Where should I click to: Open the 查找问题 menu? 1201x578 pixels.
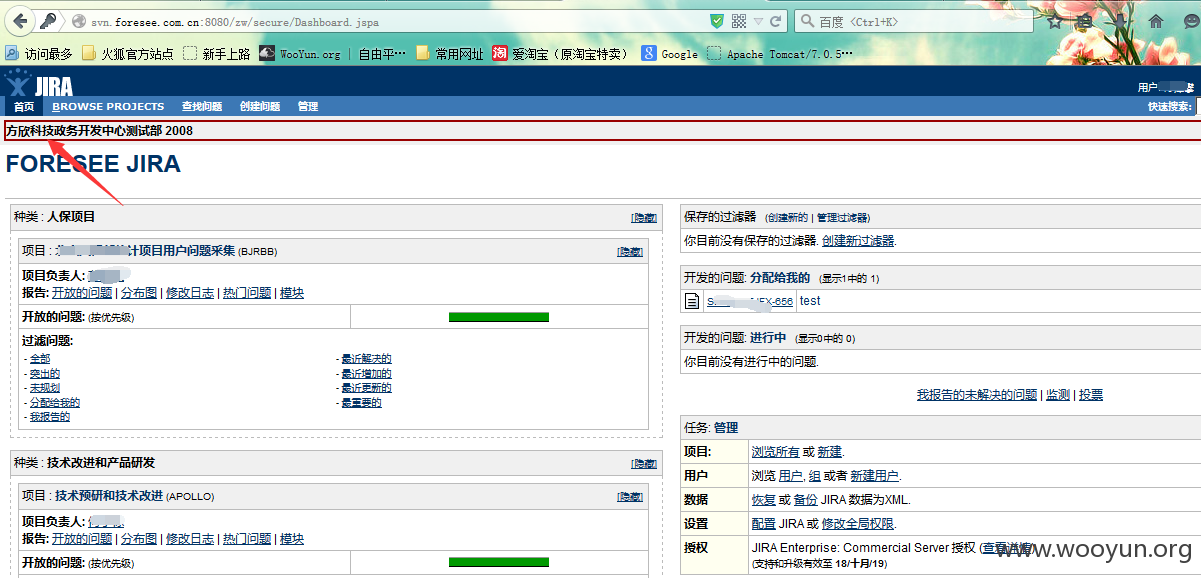[202, 106]
